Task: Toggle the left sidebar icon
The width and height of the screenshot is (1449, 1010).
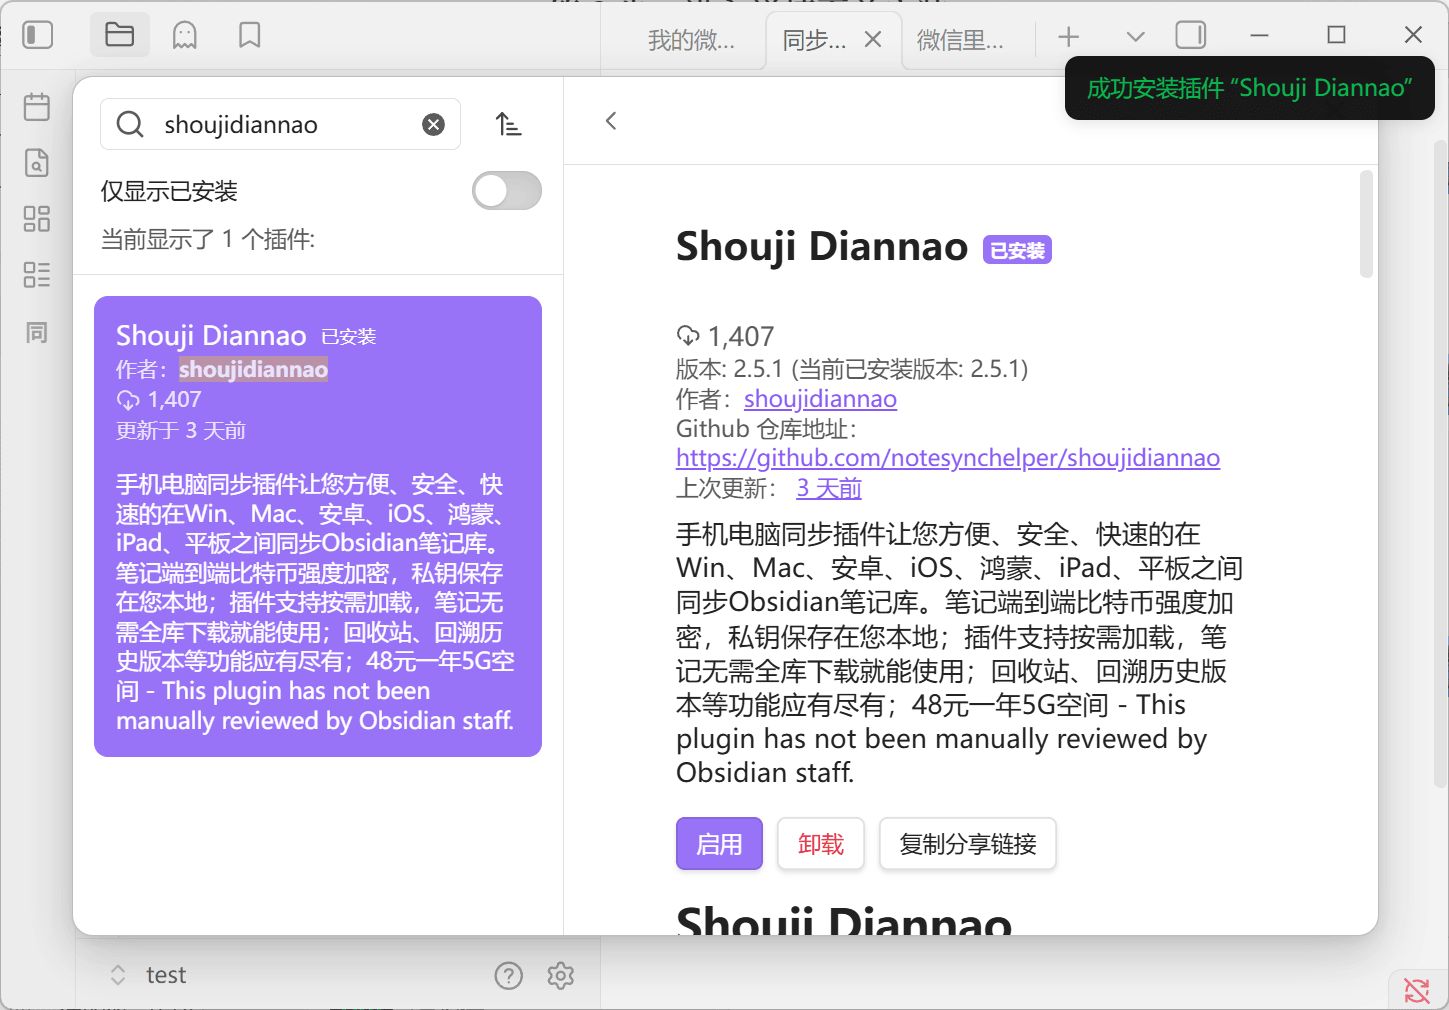Action: (38, 35)
